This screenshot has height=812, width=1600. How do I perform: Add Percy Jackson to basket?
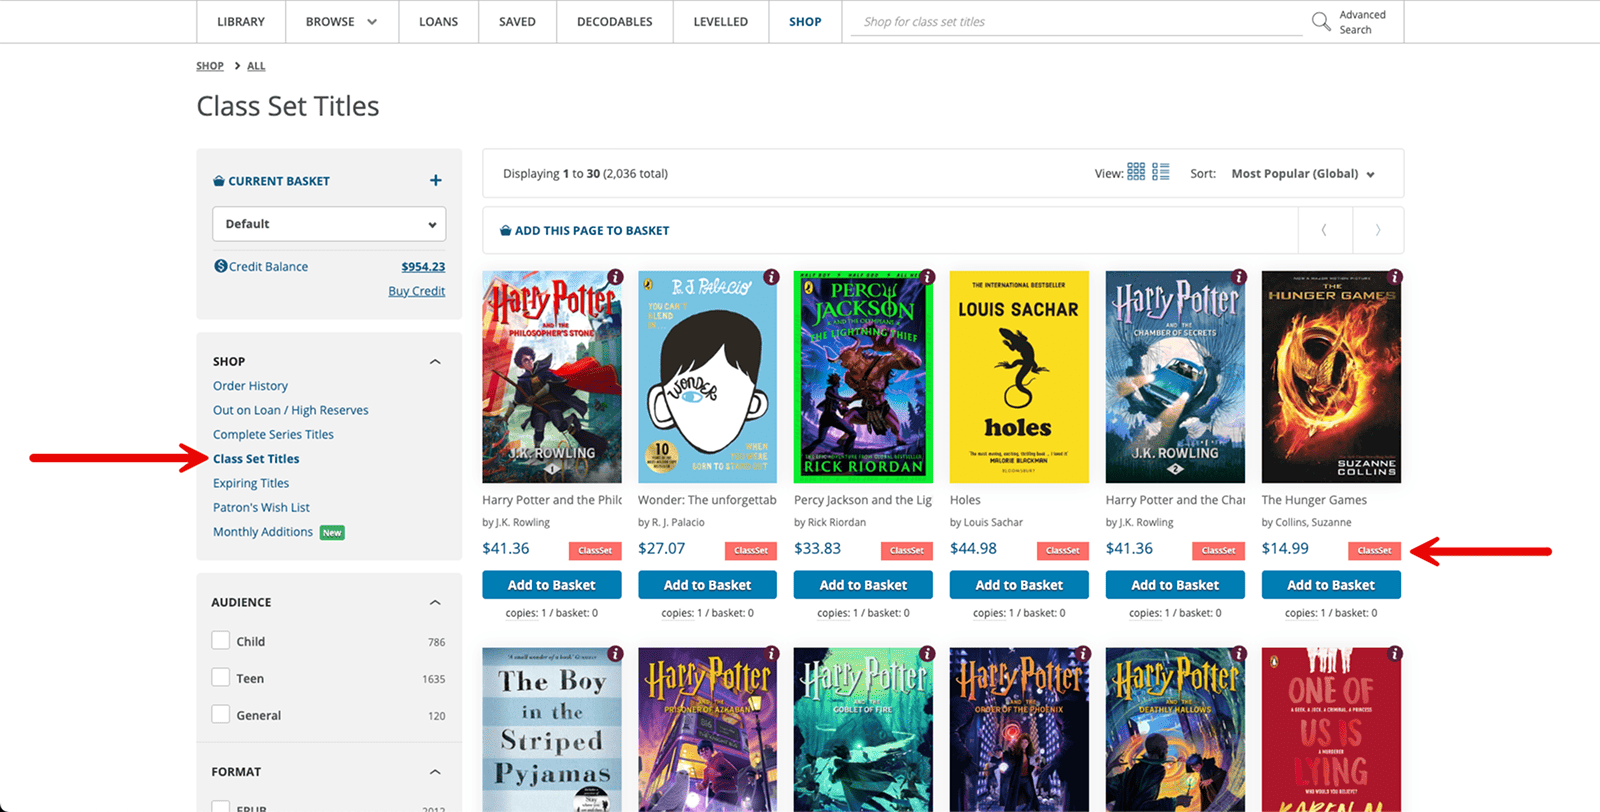click(863, 585)
